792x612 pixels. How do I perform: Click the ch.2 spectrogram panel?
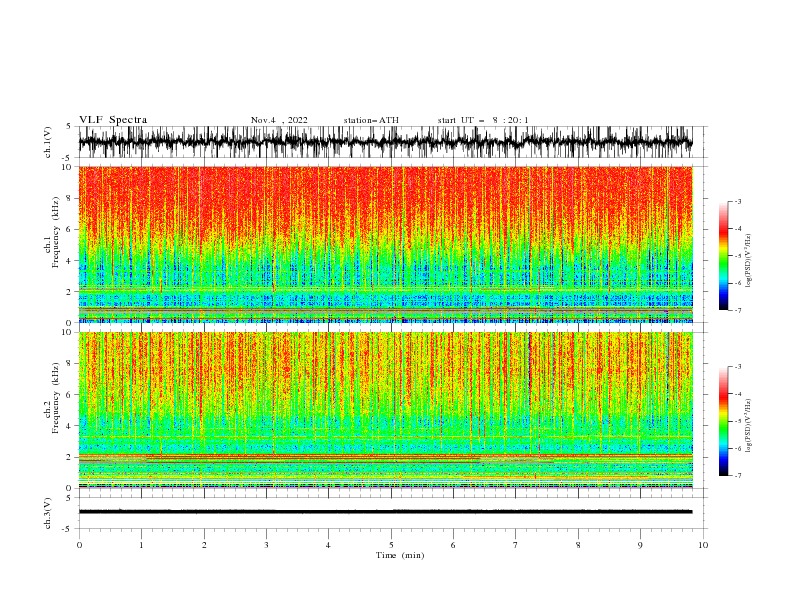(x=385, y=410)
